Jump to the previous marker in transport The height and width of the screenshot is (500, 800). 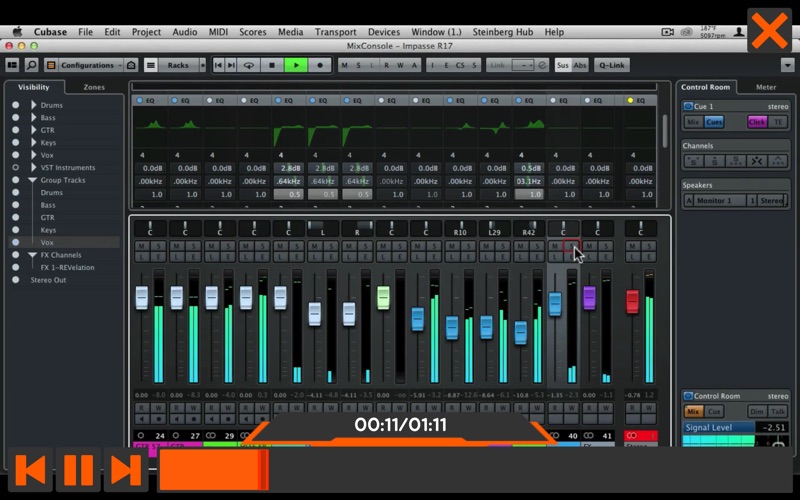tap(218, 65)
